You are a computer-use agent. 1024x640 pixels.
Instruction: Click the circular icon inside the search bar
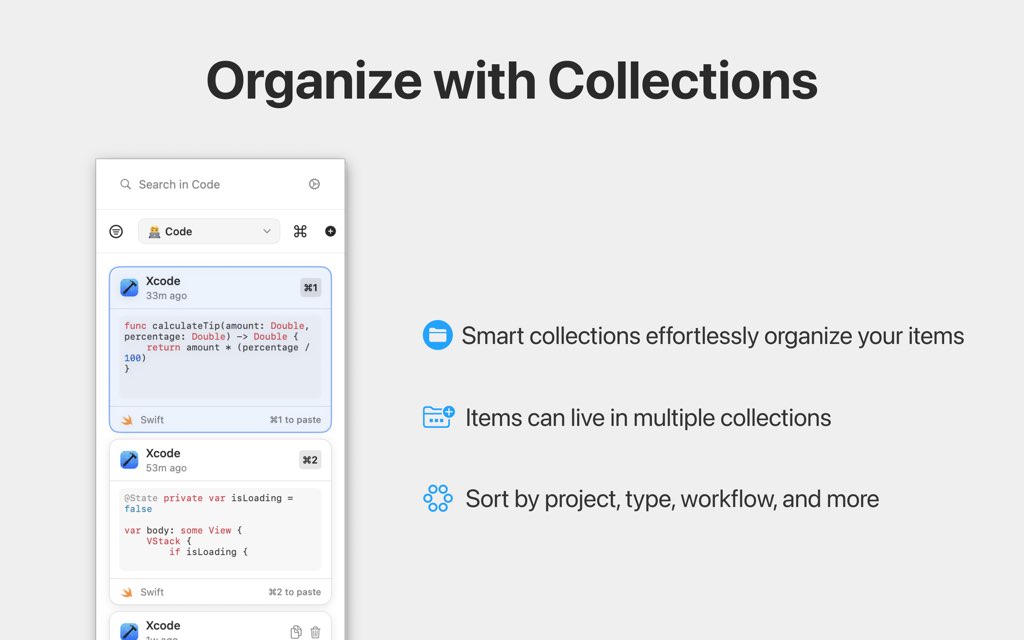313,184
